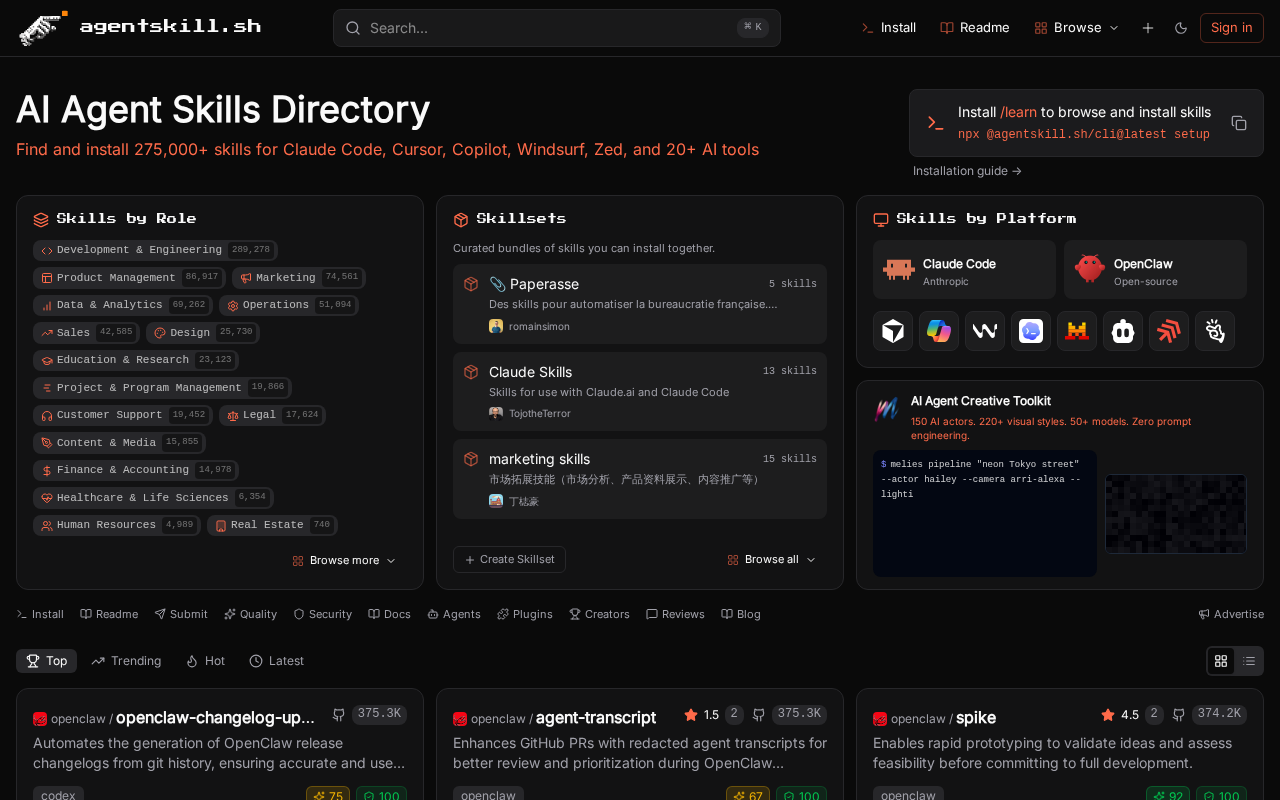The width and height of the screenshot is (1280, 800).
Task: Expand Browse more under Skills by Role
Action: pos(344,561)
